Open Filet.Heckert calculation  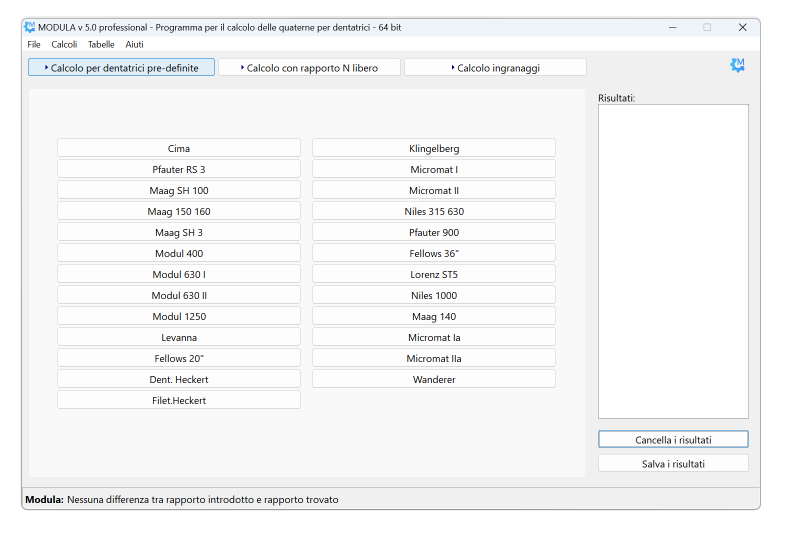179,400
